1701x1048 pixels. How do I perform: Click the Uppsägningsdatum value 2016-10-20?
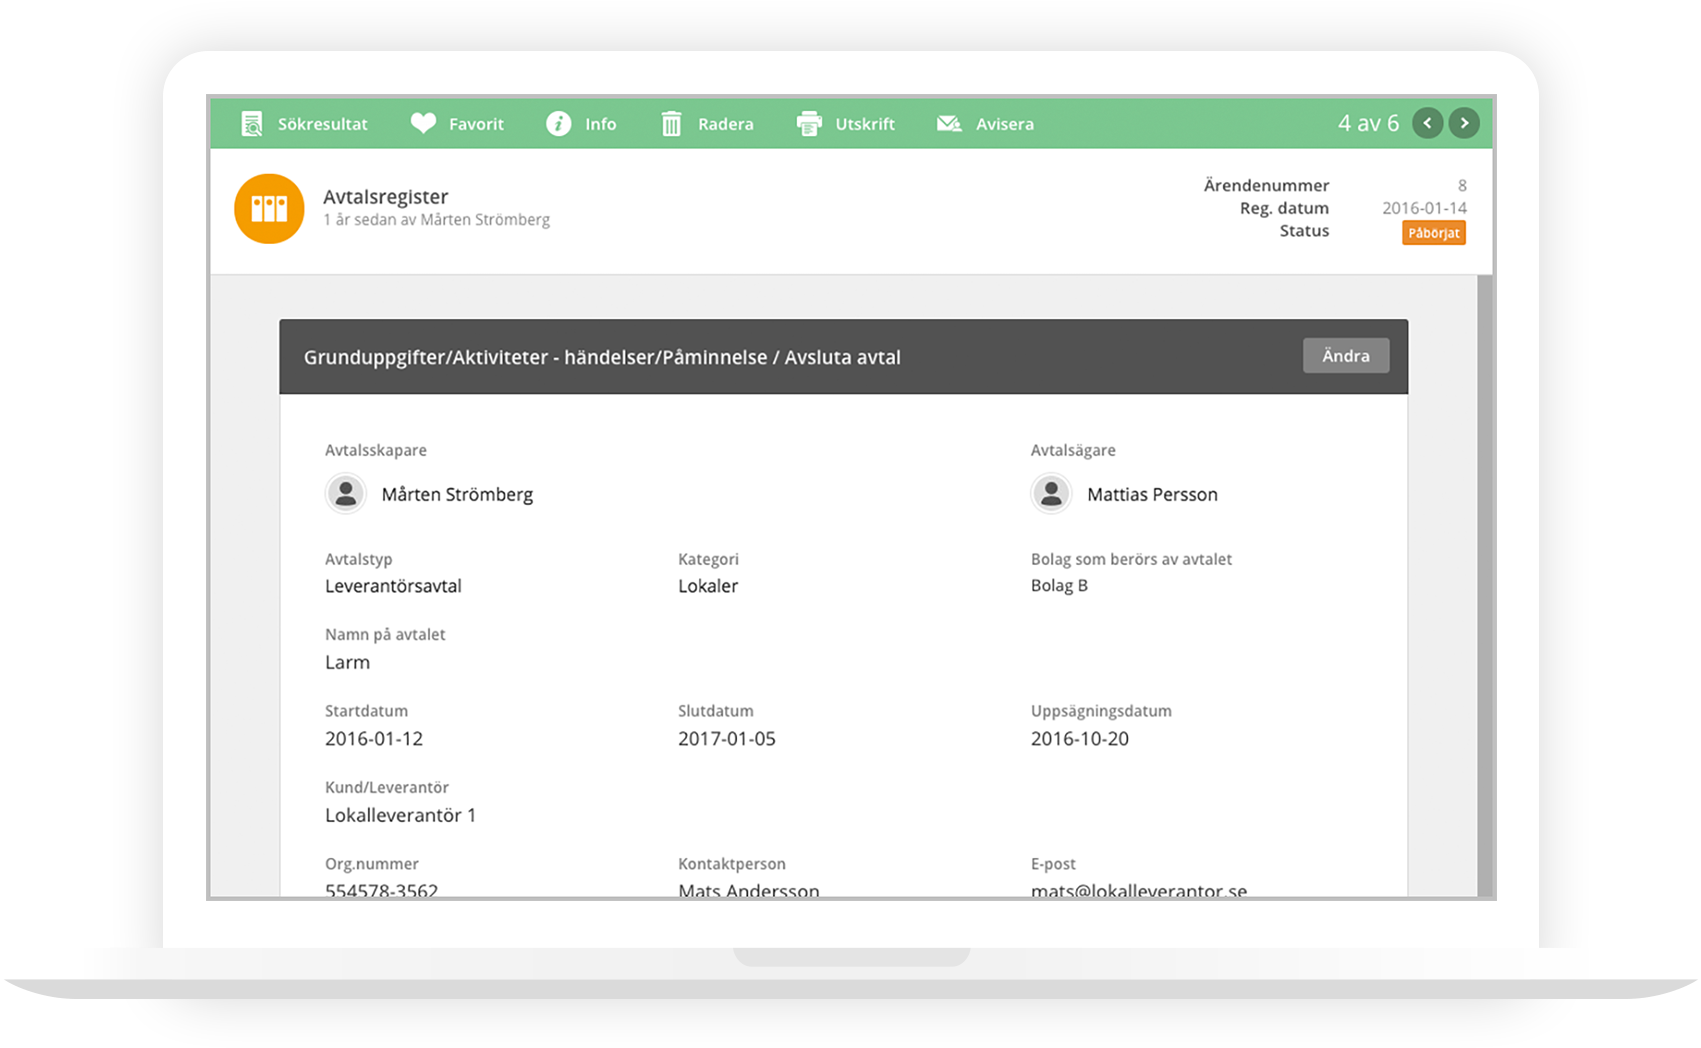1079,739
